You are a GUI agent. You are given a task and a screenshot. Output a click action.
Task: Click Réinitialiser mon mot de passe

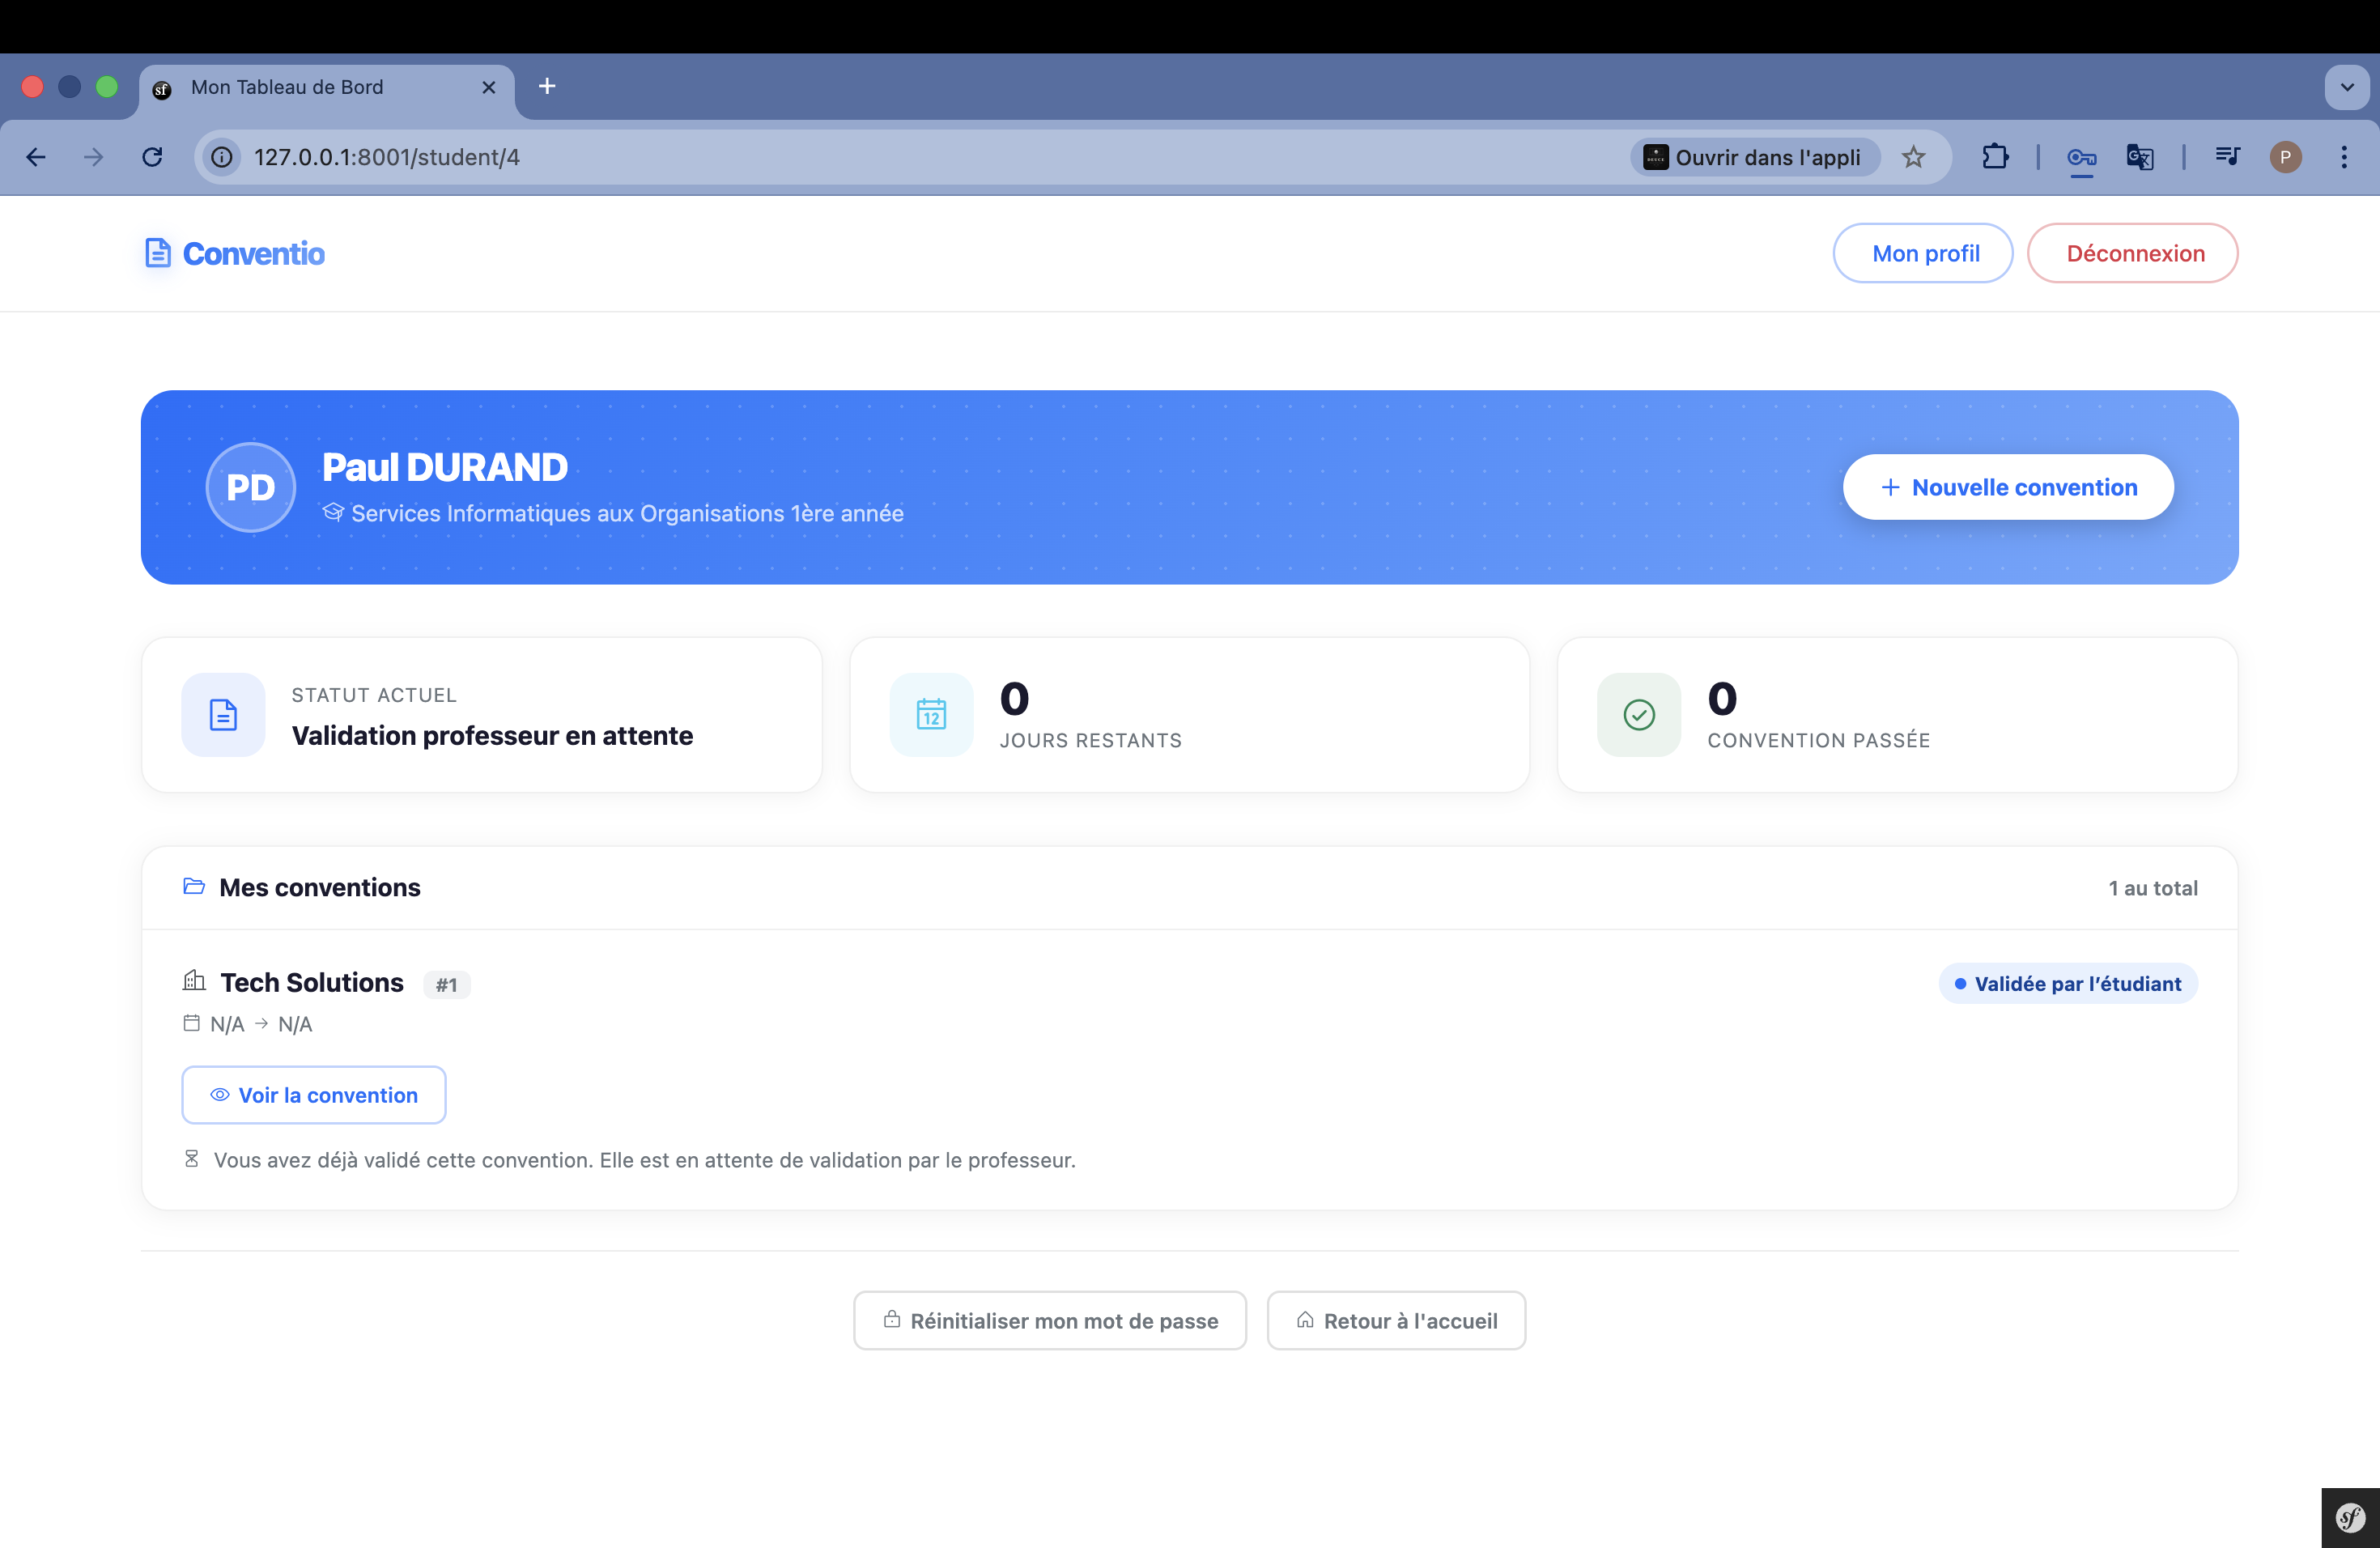tap(1049, 1320)
